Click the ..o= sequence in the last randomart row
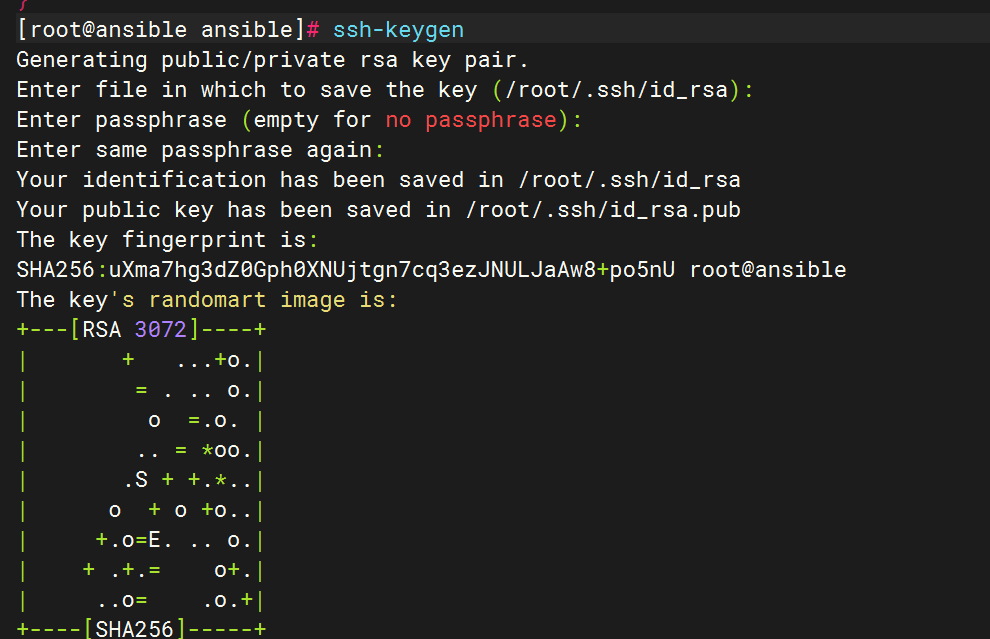The height and width of the screenshot is (639, 990). (122, 600)
